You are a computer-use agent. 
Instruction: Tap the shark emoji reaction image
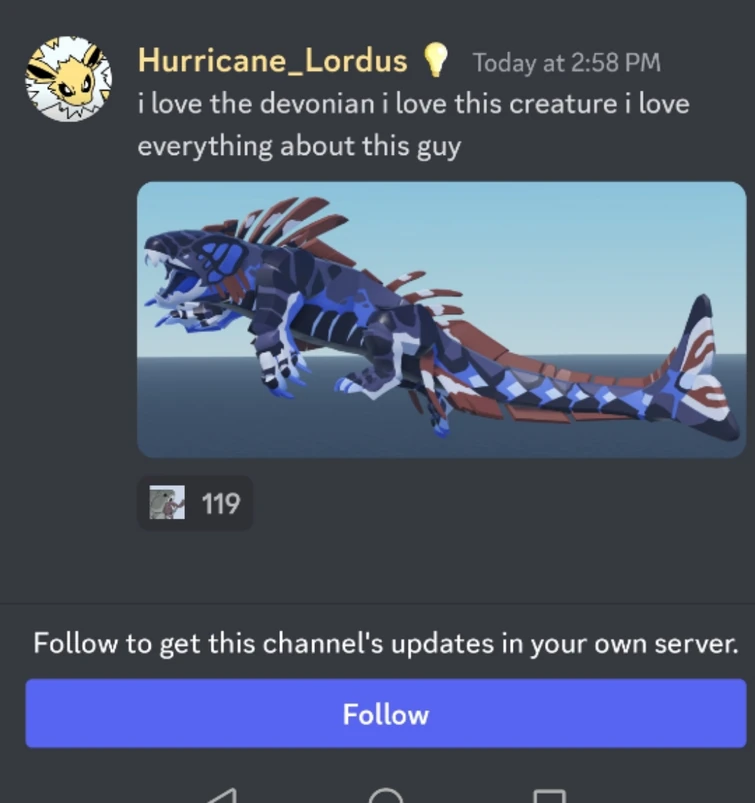pos(167,502)
